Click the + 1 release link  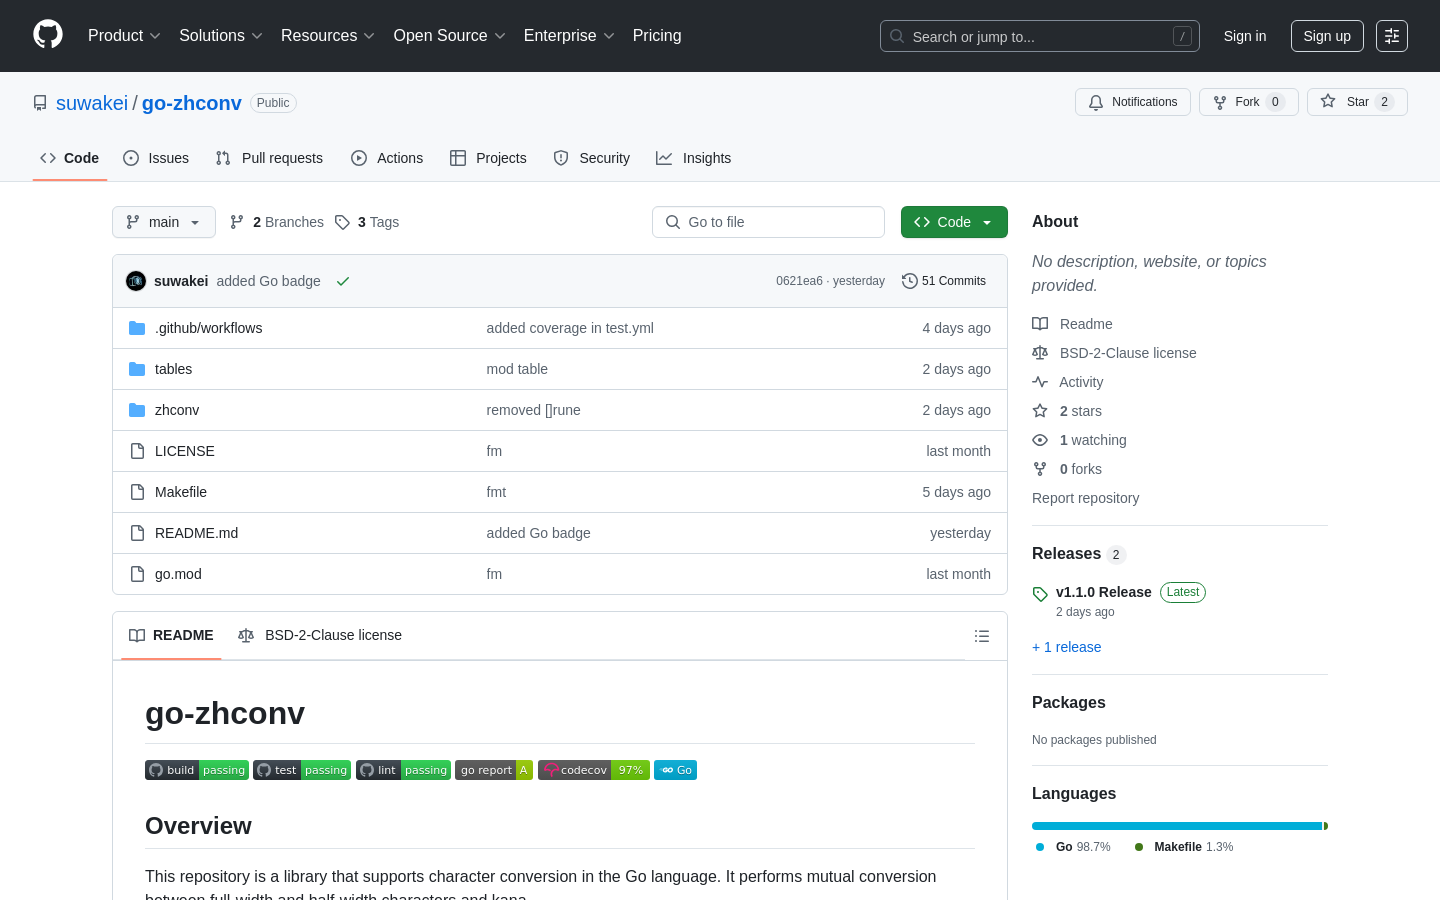tap(1067, 647)
